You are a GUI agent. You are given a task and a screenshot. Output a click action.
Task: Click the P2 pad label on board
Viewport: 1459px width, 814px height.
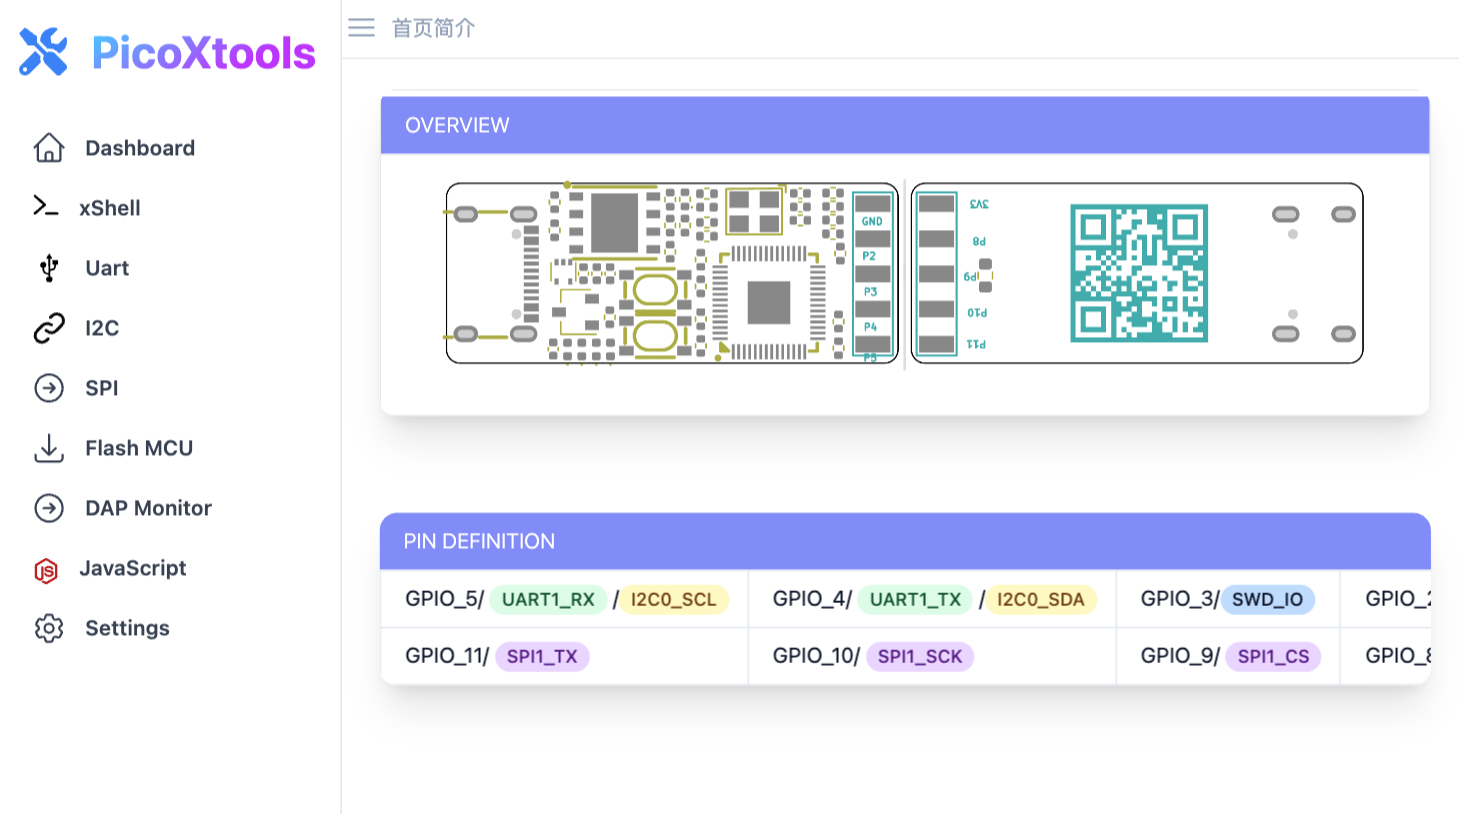click(x=869, y=256)
